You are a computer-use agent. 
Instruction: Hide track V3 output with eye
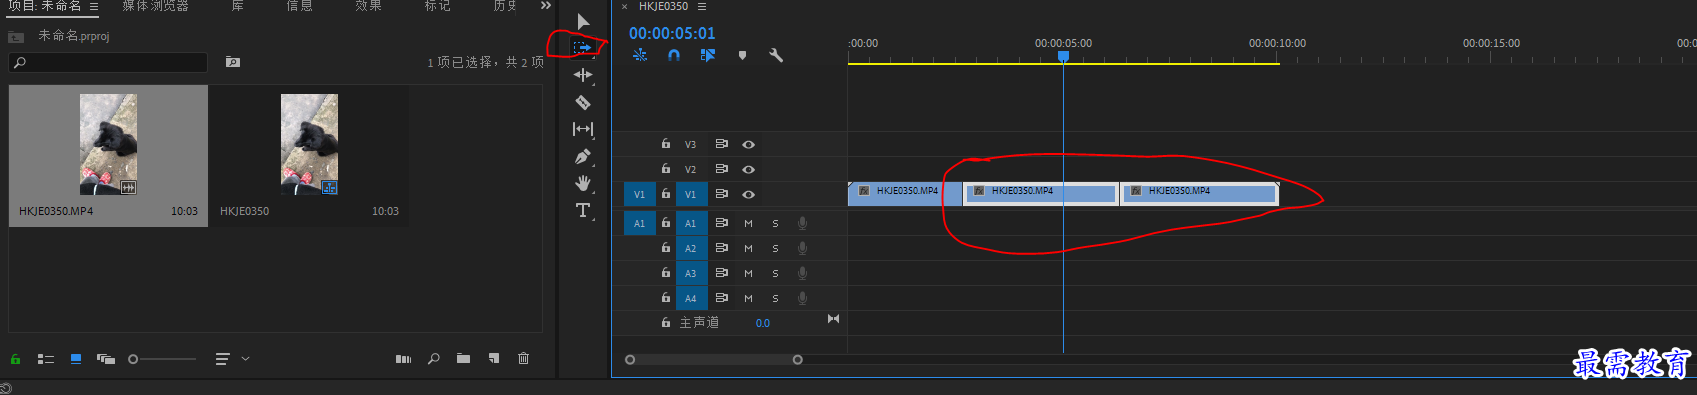point(748,144)
